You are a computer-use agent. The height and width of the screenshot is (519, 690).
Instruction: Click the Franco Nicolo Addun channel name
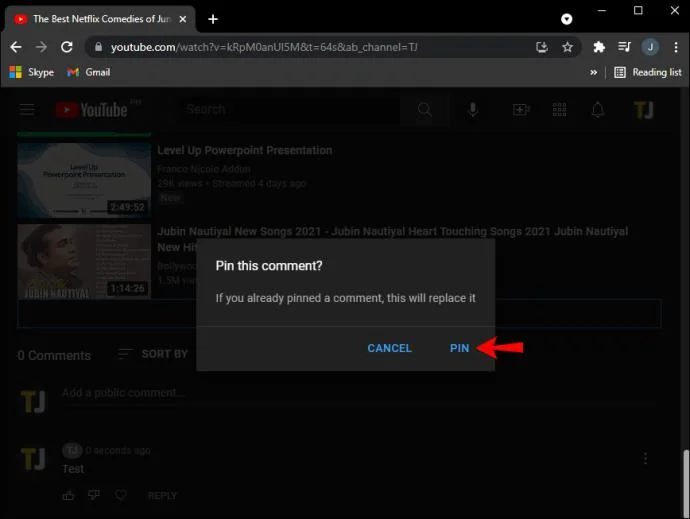(204, 169)
